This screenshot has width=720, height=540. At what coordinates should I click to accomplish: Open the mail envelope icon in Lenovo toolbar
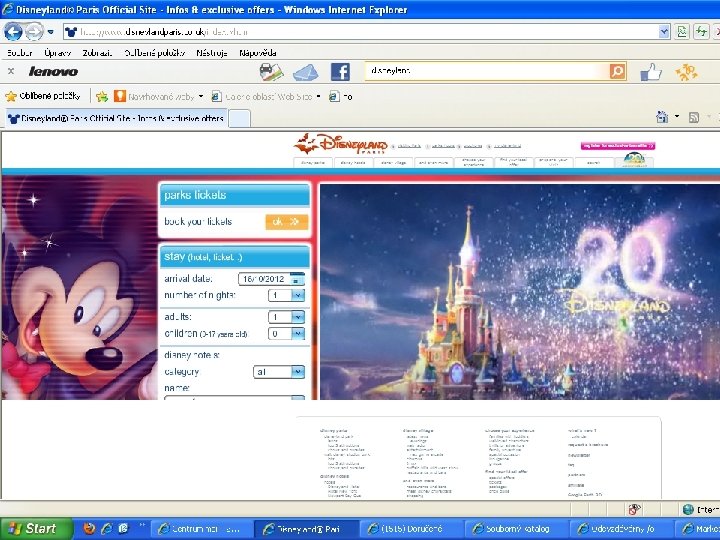coord(305,72)
